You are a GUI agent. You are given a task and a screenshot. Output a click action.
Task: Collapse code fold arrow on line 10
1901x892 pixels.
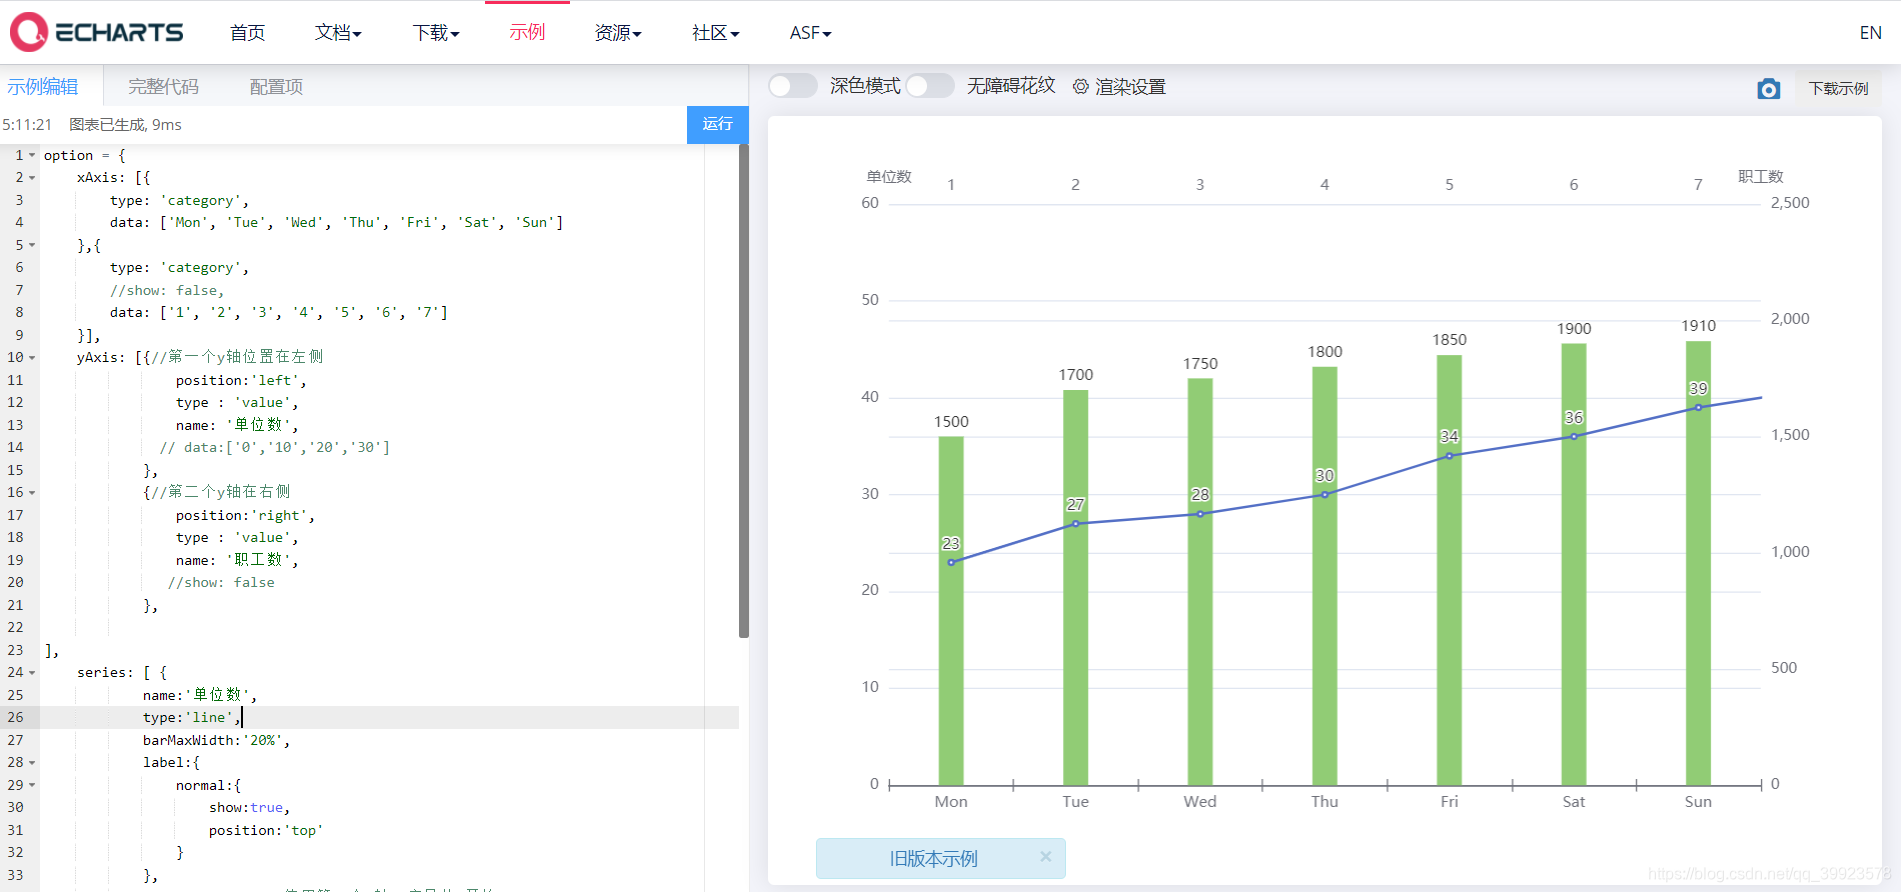(x=32, y=358)
